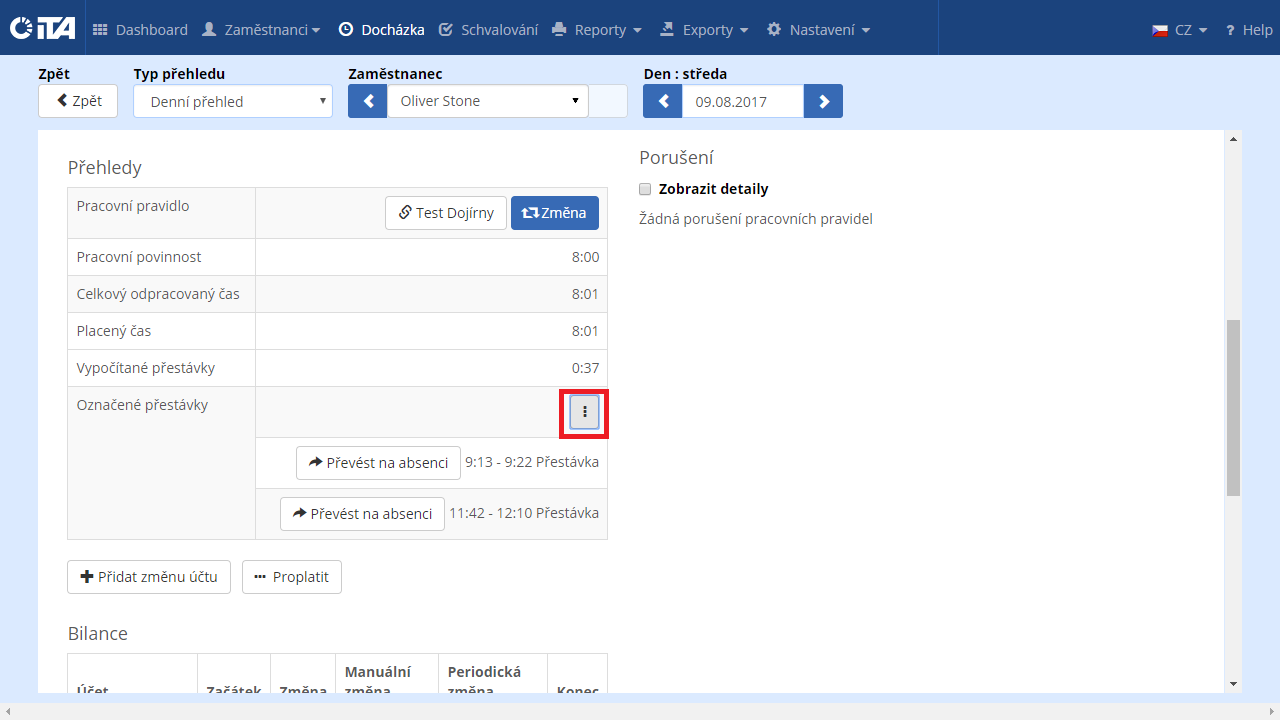Open the Exporty menu

704,30
